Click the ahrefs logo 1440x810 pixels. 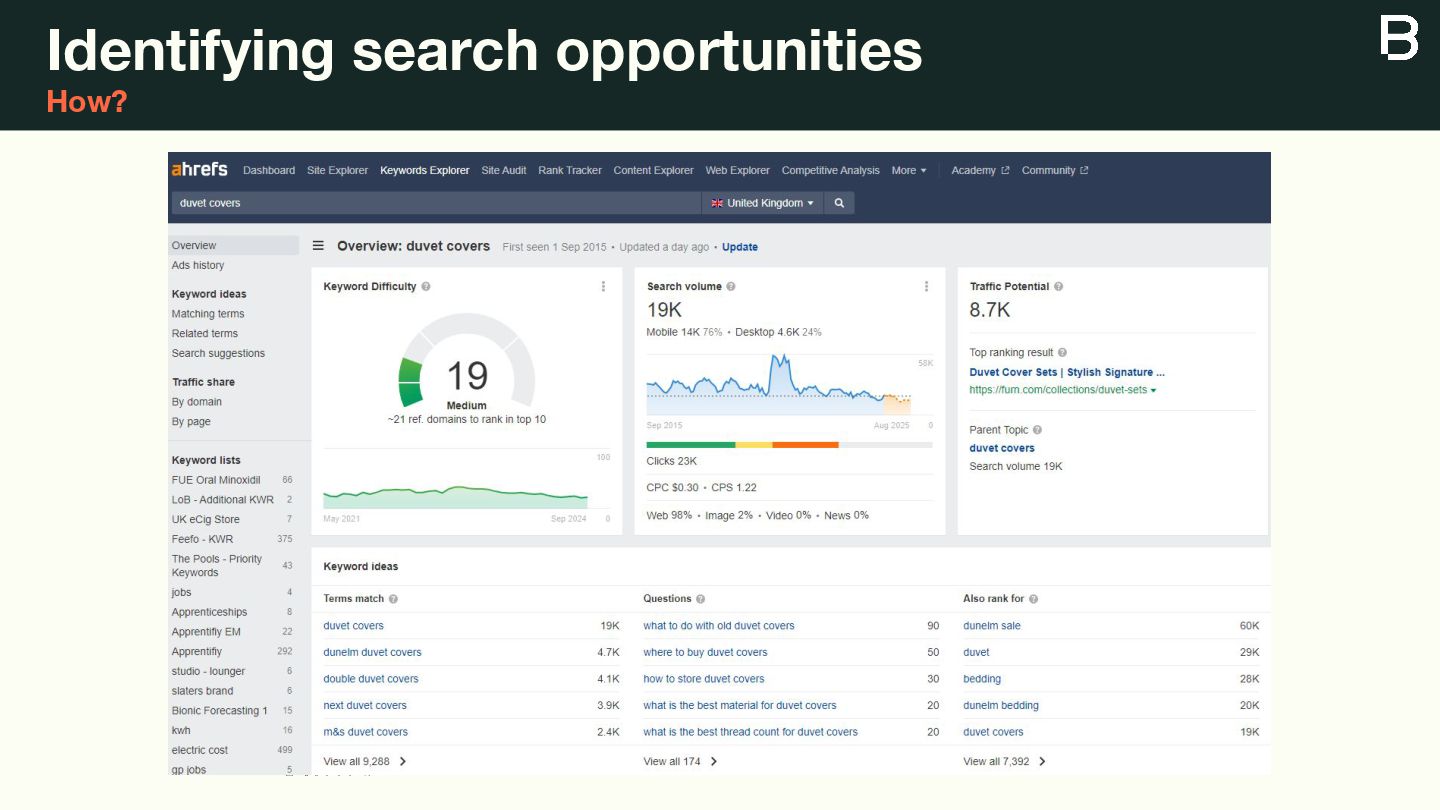pos(200,170)
